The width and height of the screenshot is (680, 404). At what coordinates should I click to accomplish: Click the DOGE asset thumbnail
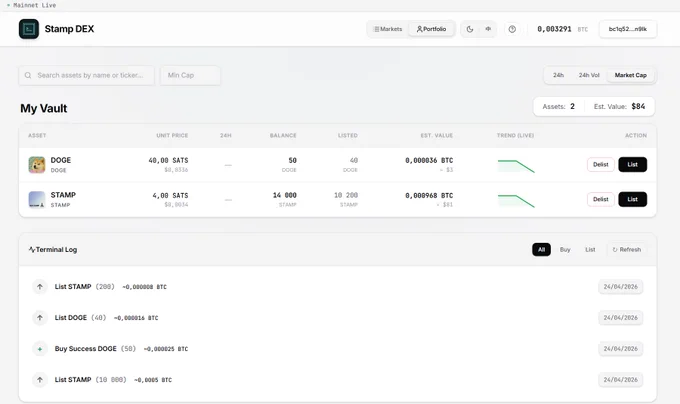point(37,165)
